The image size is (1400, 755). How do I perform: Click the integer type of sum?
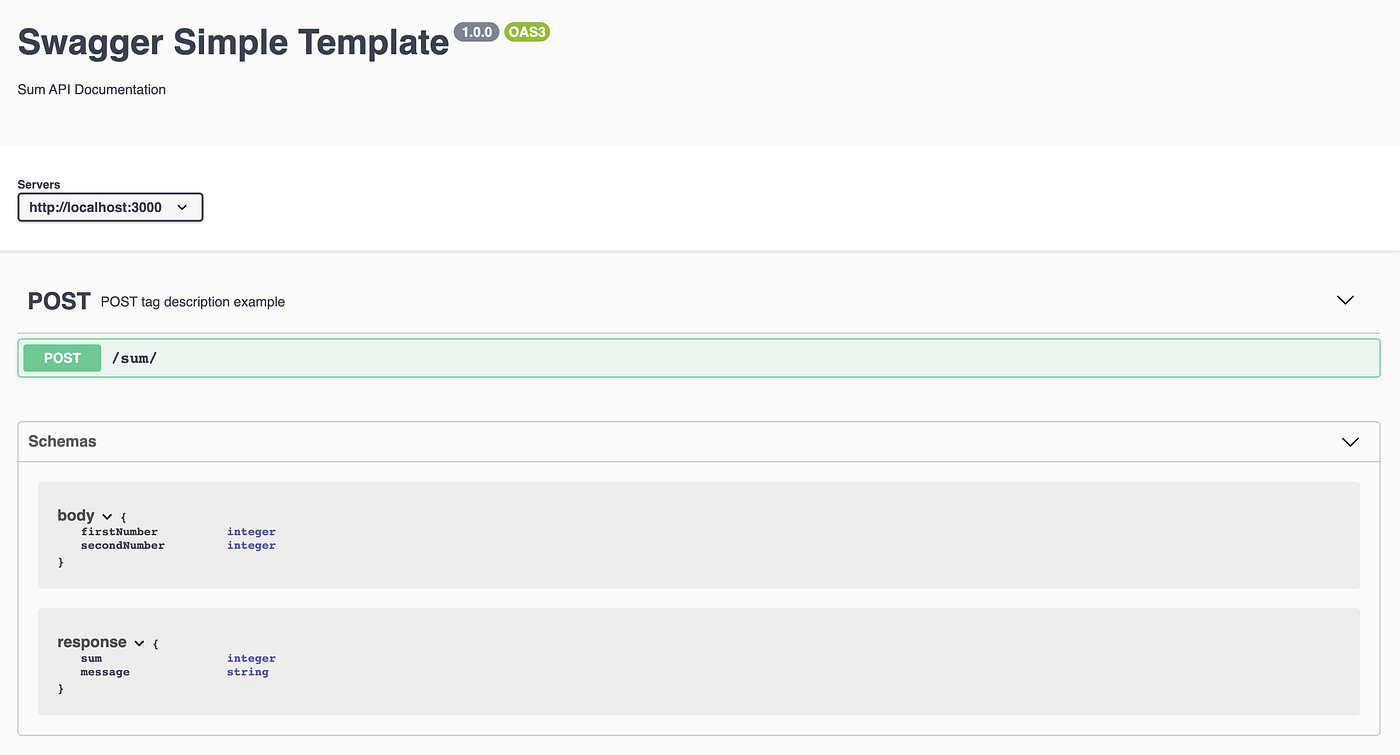[x=251, y=658]
